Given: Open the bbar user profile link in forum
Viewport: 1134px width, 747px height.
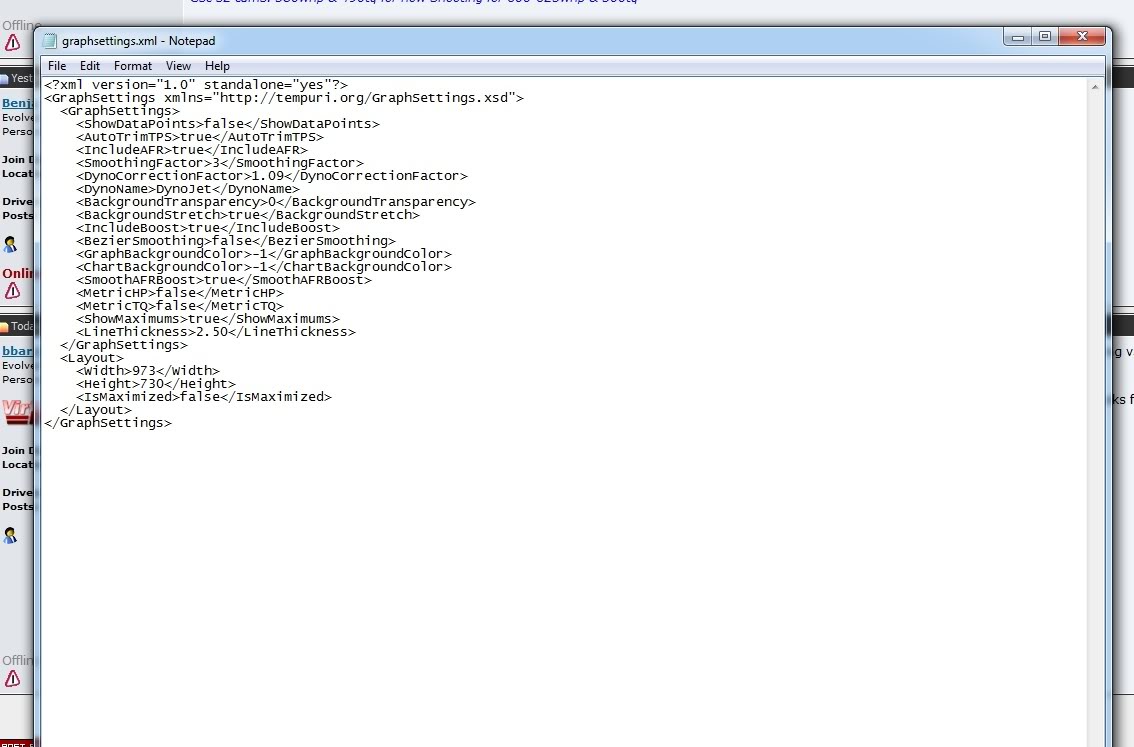Looking at the screenshot, I should pyautogui.click(x=17, y=351).
